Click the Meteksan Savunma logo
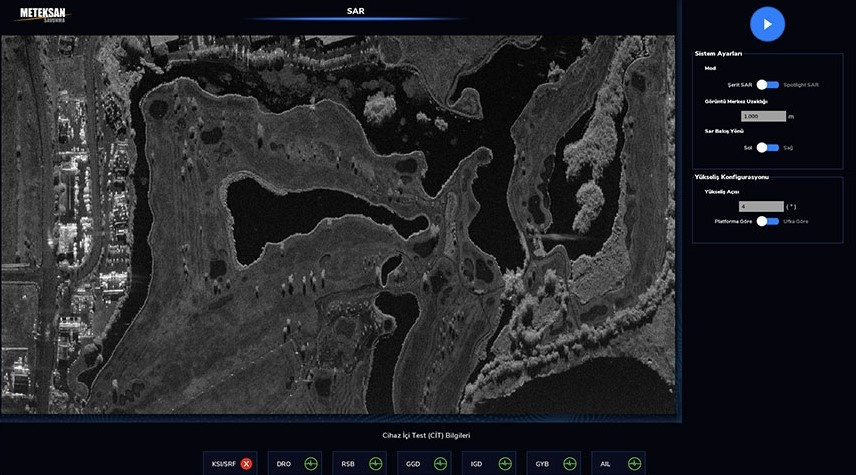This screenshot has height=475, width=856. 43,14
